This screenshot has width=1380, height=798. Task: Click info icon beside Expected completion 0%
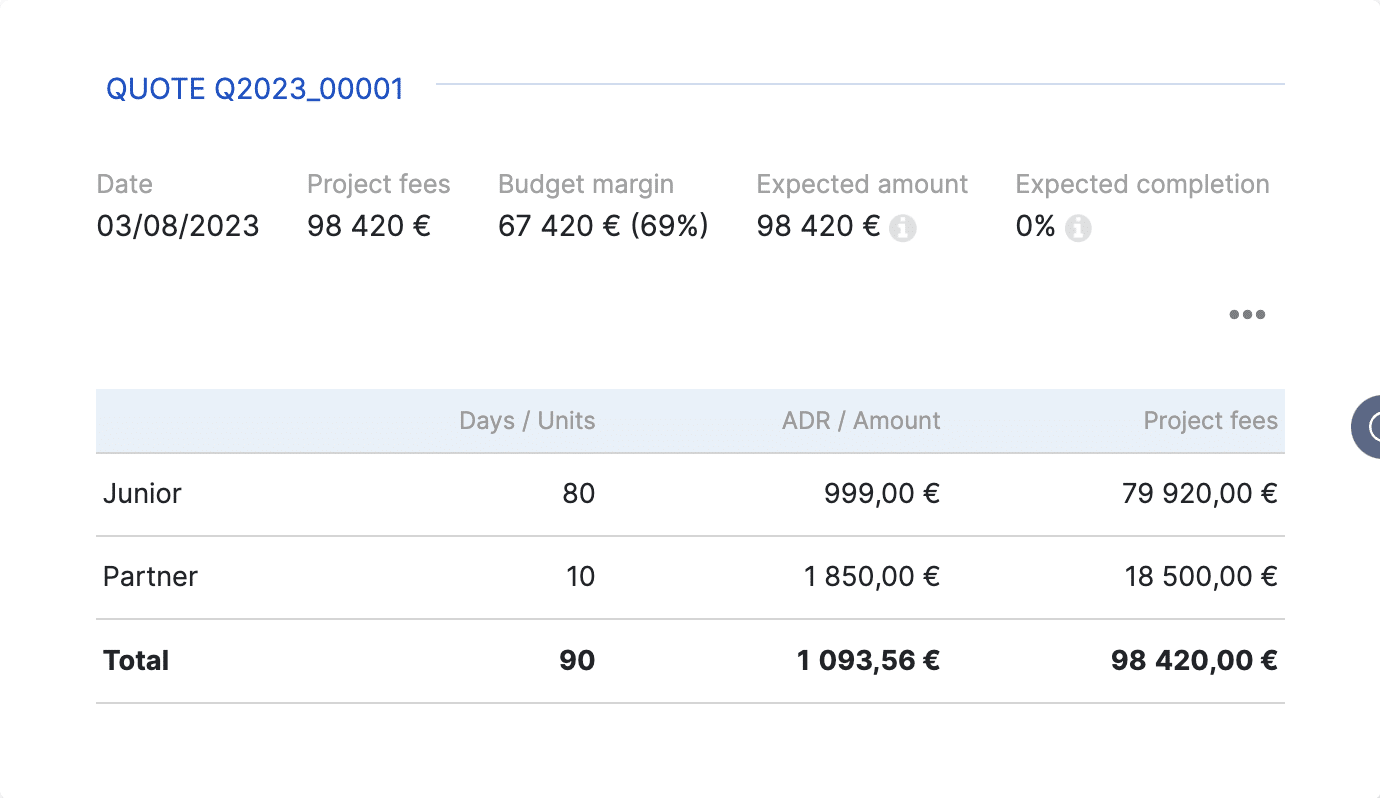[x=1077, y=228]
